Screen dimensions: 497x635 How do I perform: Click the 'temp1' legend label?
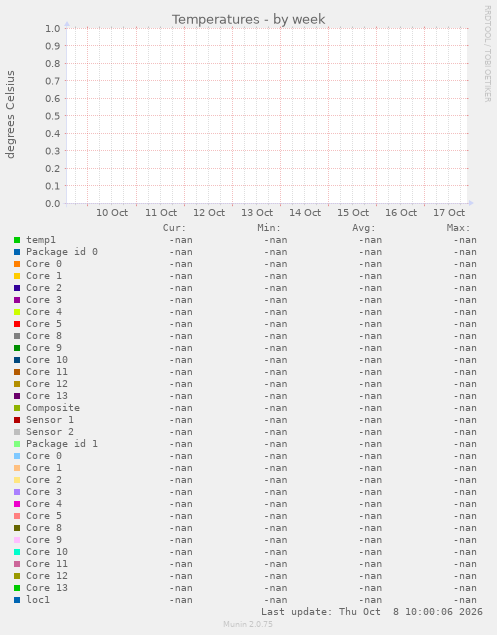click(41, 240)
